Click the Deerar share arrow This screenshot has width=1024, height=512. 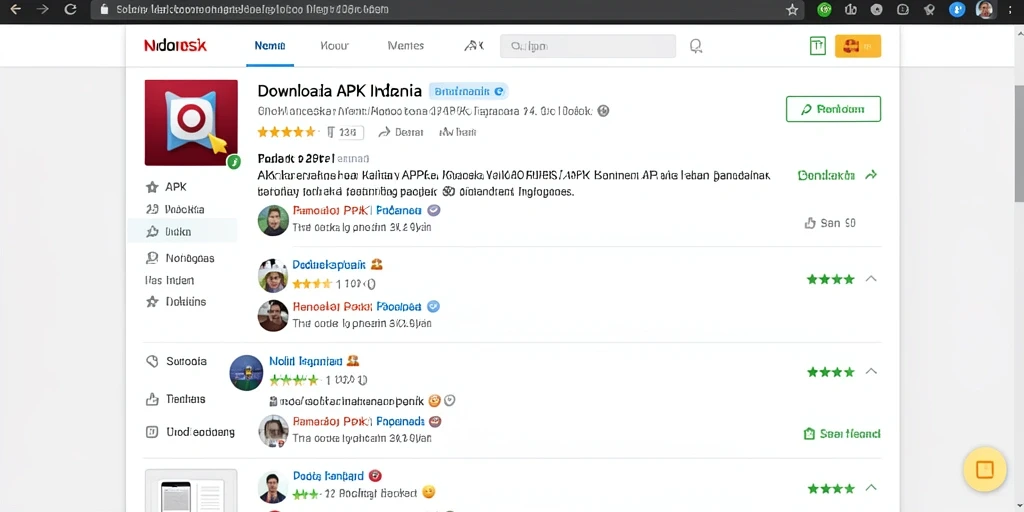pos(401,132)
